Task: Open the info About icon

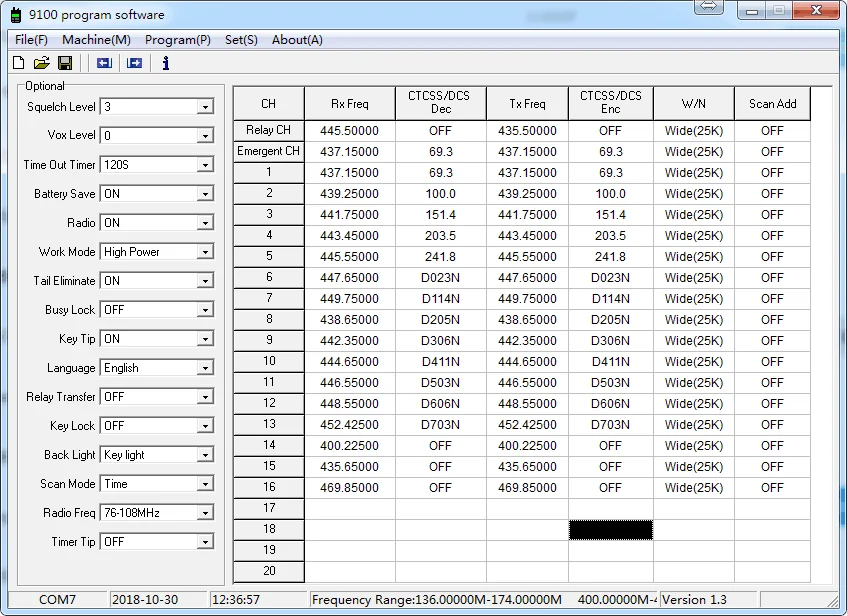Action: tap(166, 63)
